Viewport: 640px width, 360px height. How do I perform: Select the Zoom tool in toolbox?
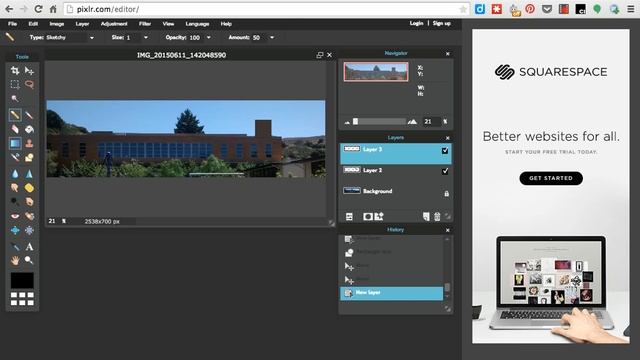[29, 260]
